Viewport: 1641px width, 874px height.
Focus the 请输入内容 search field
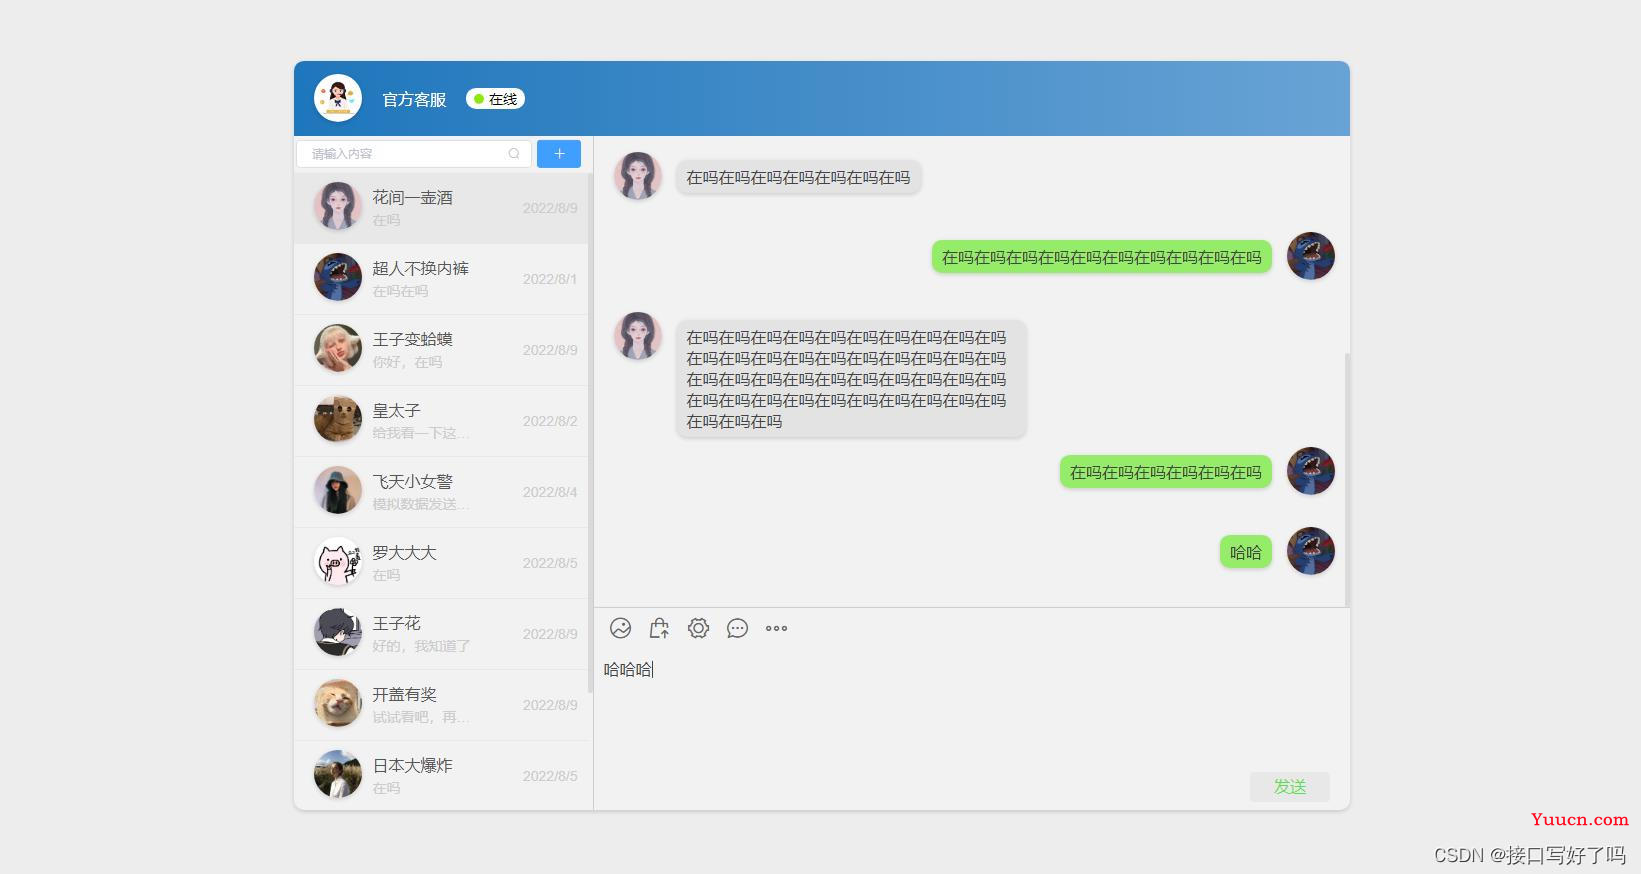(414, 154)
